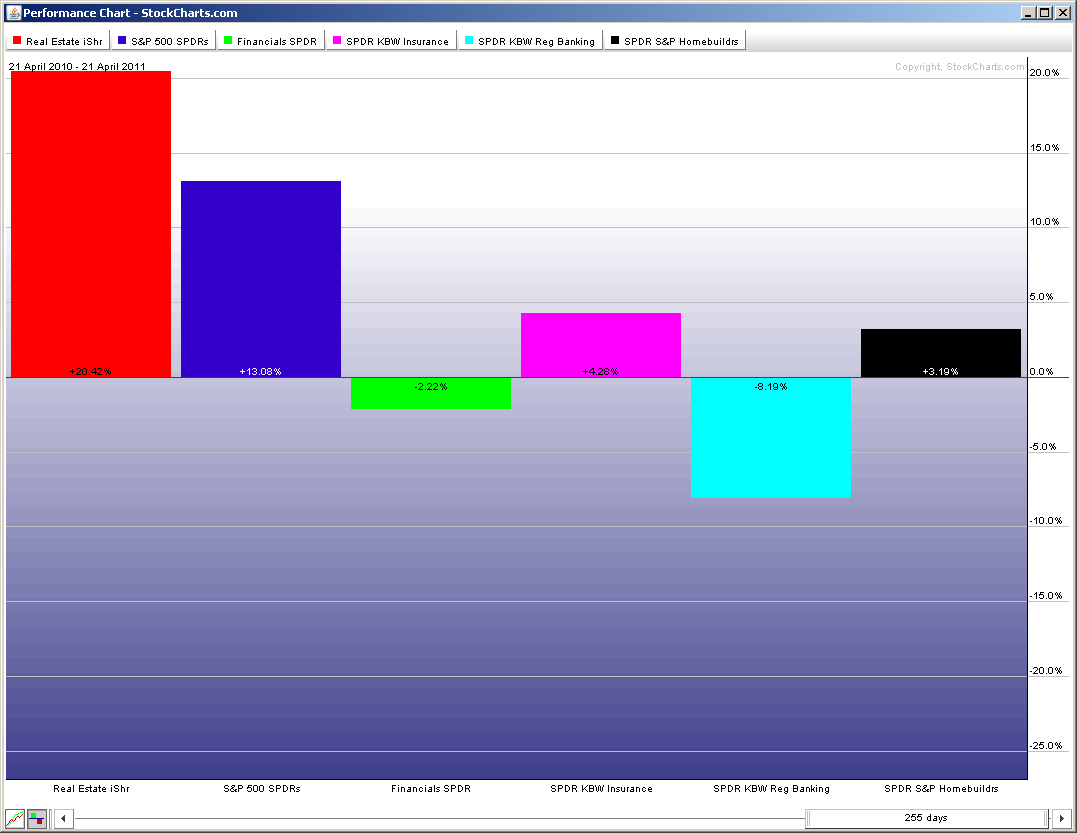The height and width of the screenshot is (833, 1077).
Task: Click the black SPDR S&P Homebuildrs bar
Action: (x=941, y=353)
